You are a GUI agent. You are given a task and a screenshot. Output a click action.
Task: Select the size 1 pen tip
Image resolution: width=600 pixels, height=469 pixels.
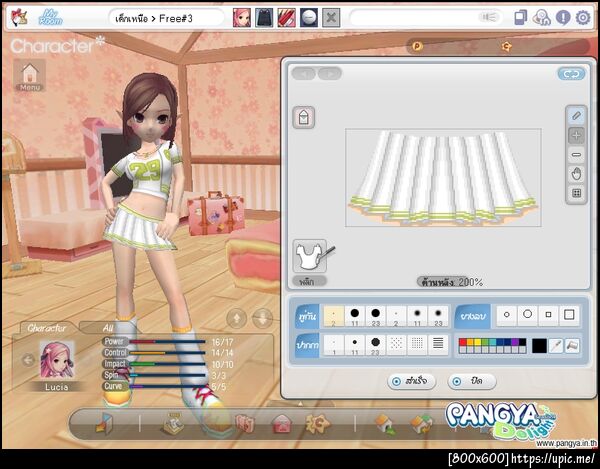point(334,345)
